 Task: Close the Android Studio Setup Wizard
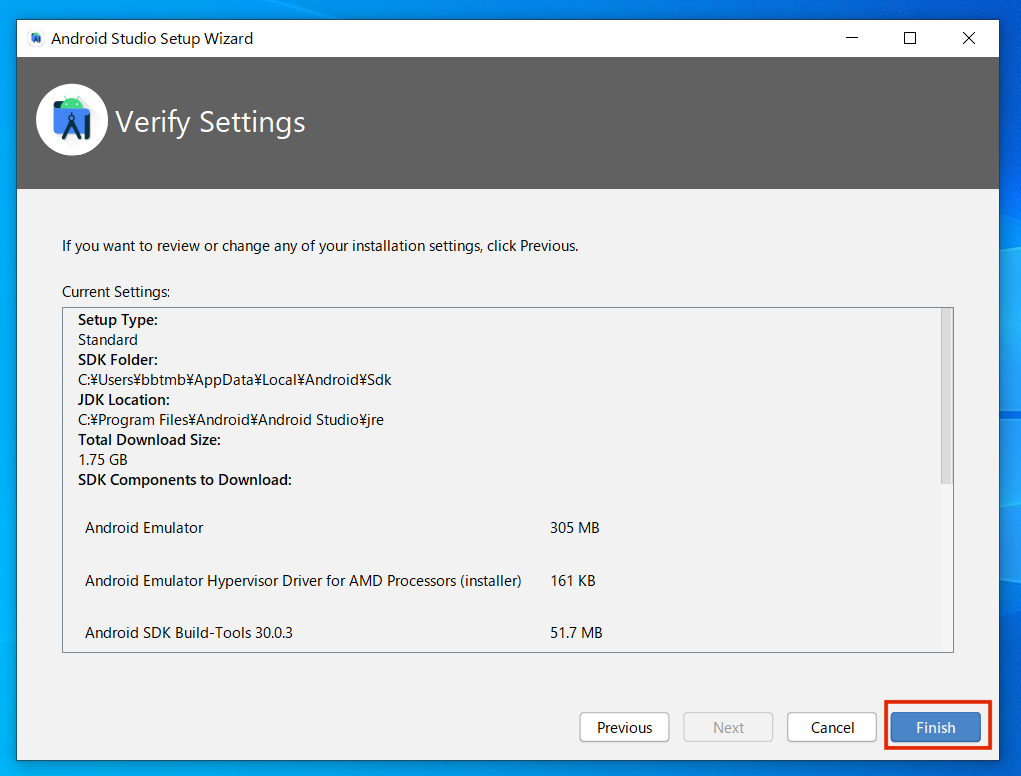tap(968, 38)
